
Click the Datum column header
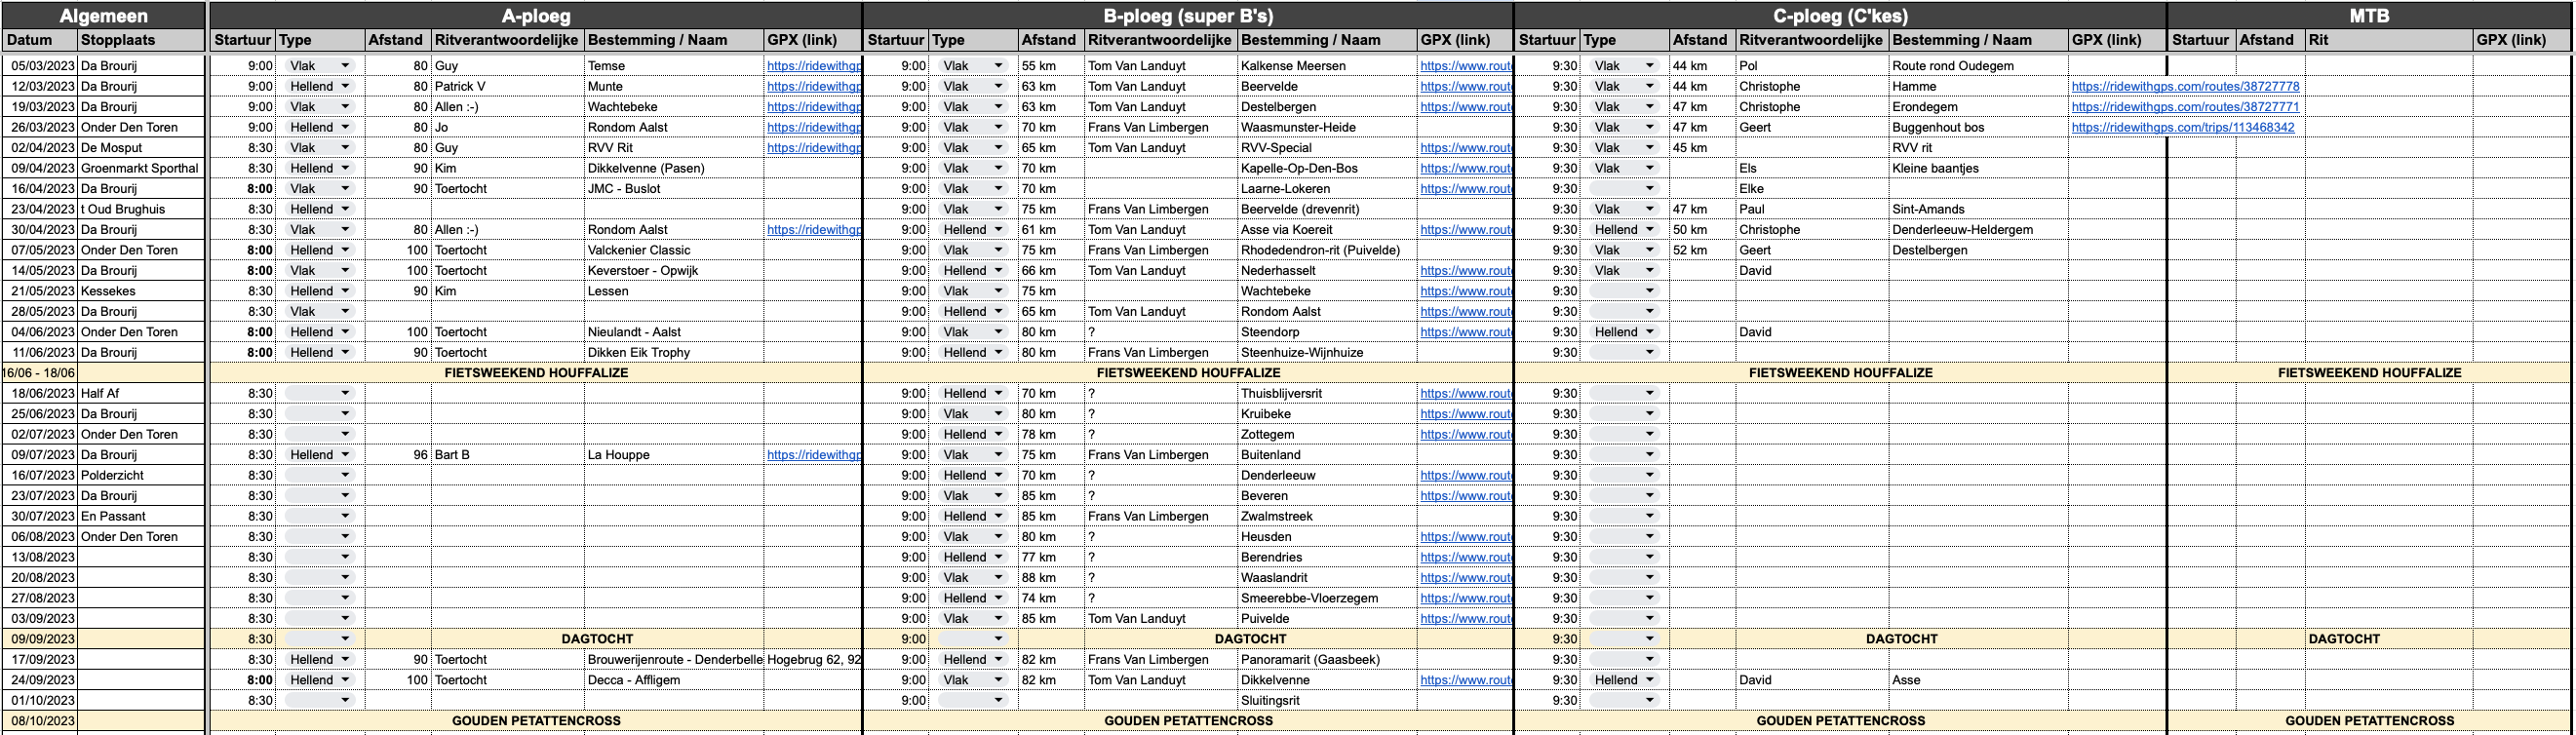[39, 40]
